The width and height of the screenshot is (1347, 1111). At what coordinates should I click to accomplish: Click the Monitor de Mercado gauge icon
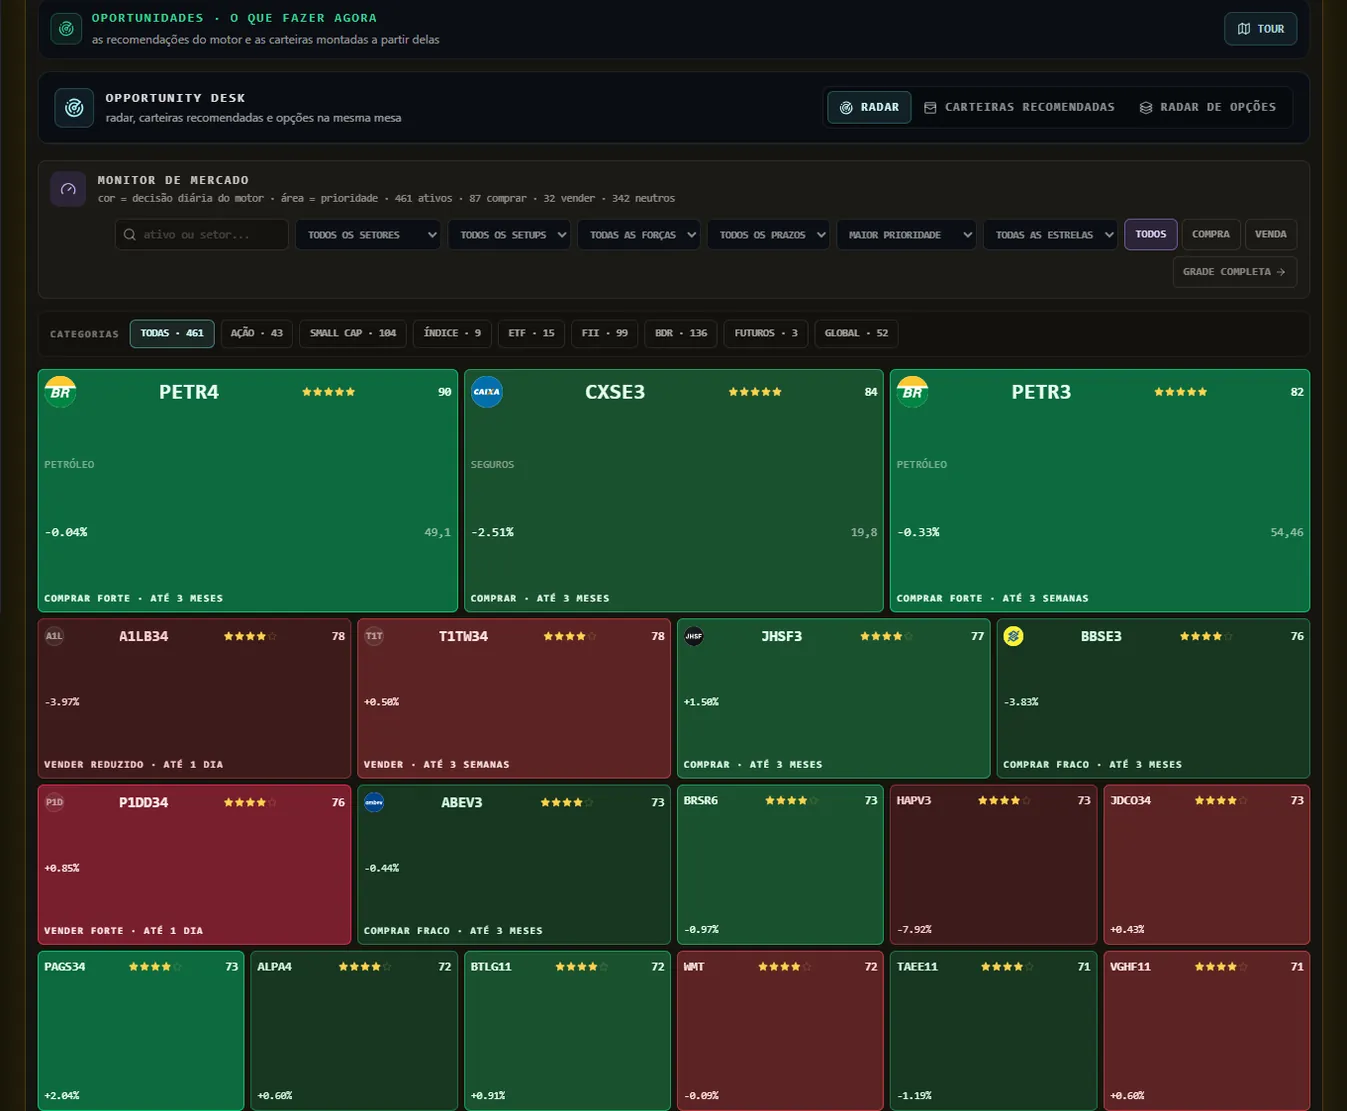[68, 189]
